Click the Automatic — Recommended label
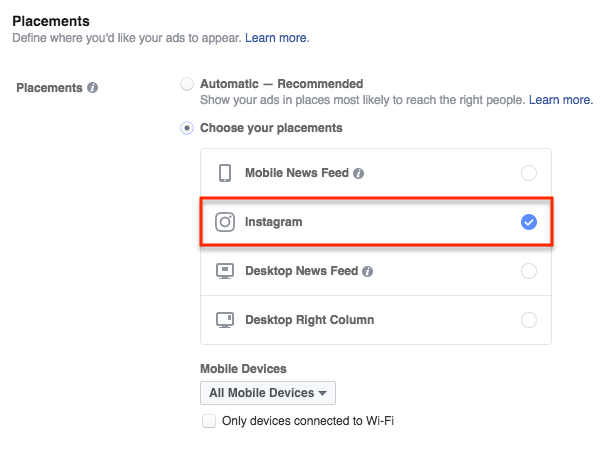610x449 pixels. click(282, 84)
